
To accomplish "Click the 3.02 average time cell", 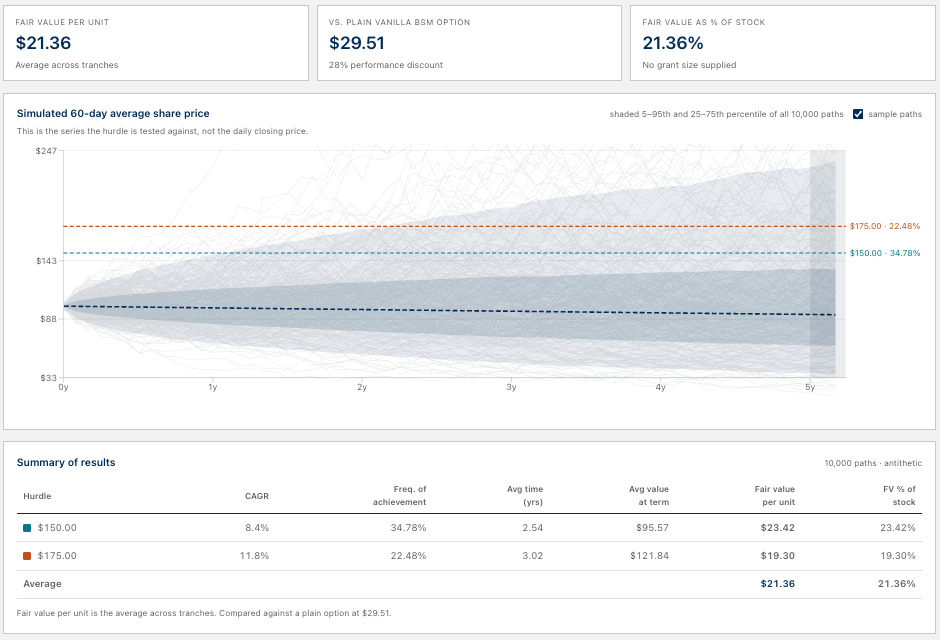I will point(532,556).
